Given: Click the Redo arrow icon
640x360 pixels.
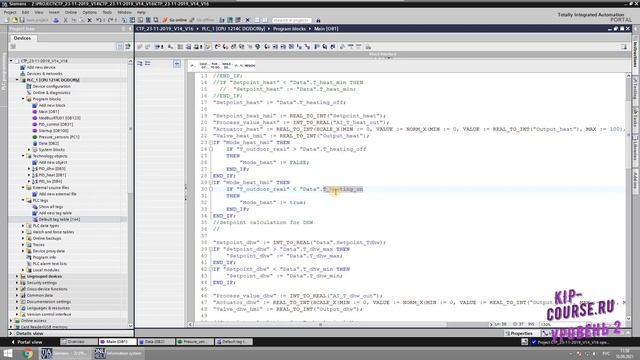Looking at the screenshot, I should coord(110,20).
